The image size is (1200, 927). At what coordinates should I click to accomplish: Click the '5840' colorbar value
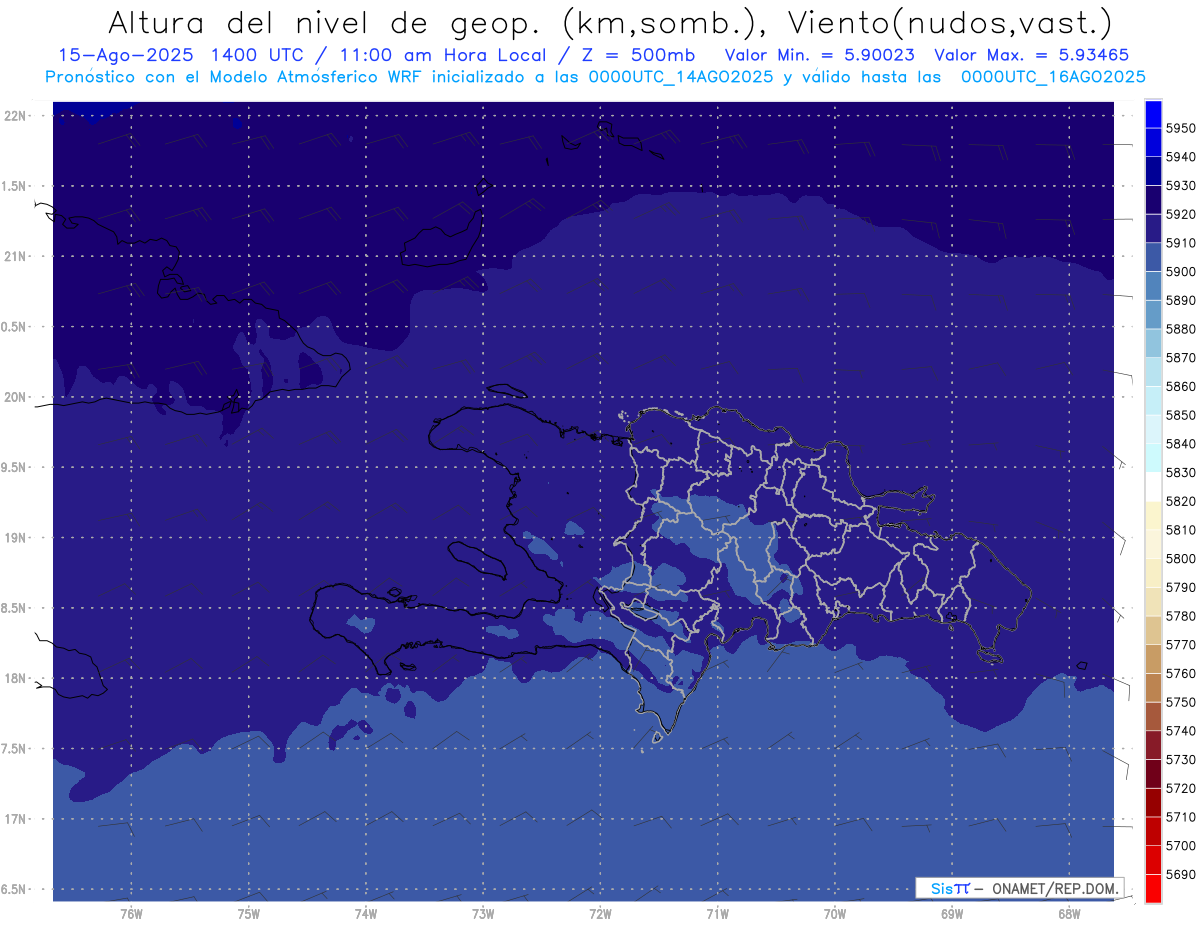click(x=1181, y=444)
